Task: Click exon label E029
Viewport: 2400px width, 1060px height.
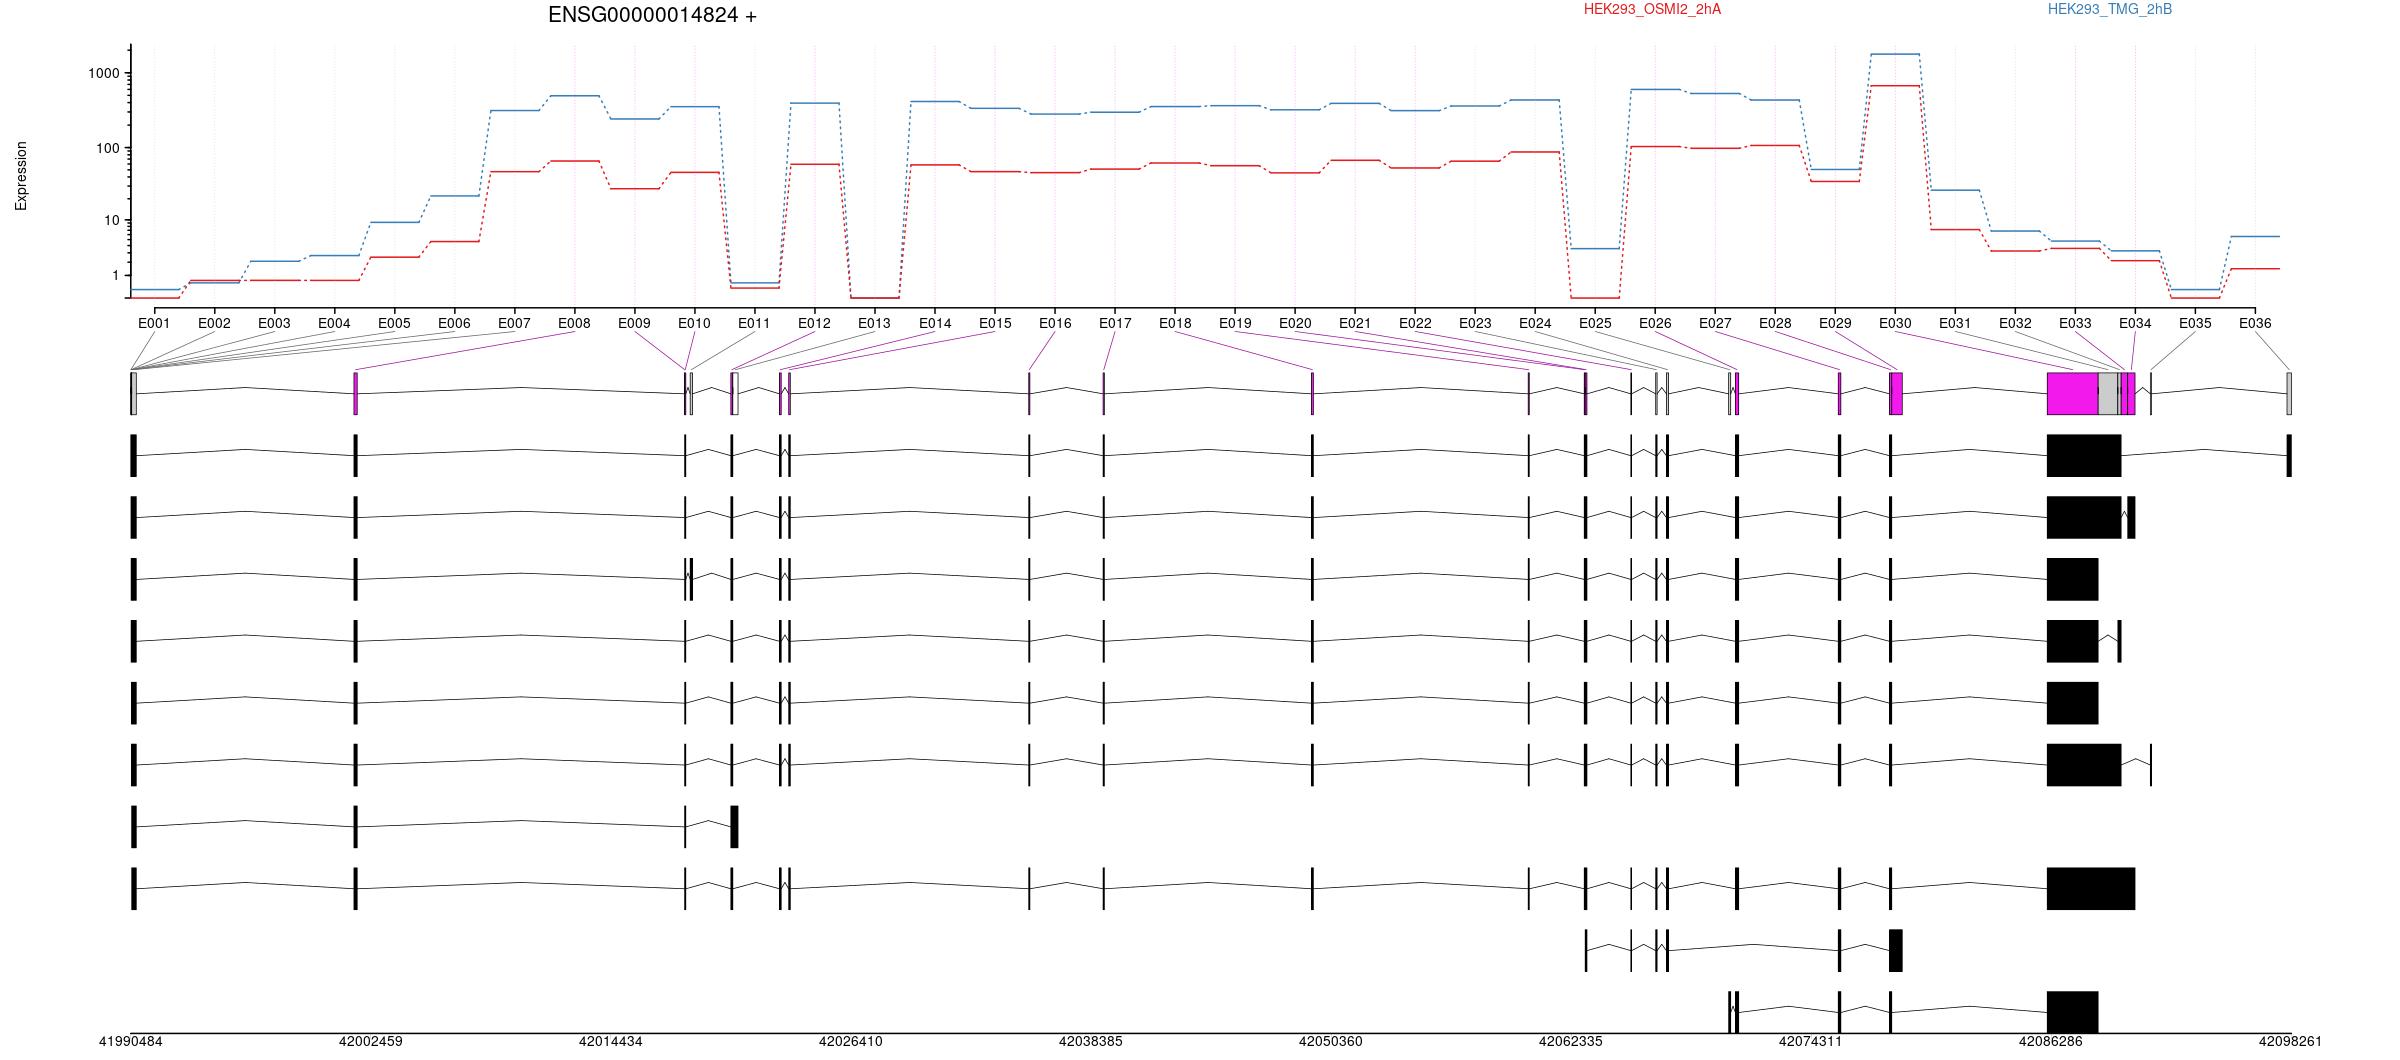Action: tap(1835, 323)
